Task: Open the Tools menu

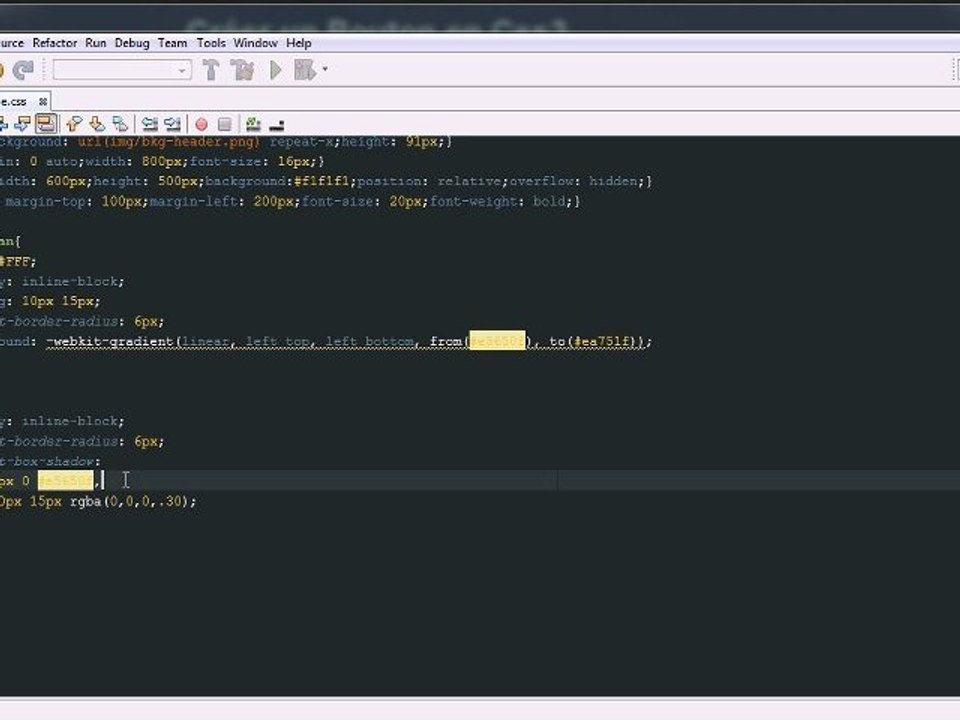Action: pos(211,43)
